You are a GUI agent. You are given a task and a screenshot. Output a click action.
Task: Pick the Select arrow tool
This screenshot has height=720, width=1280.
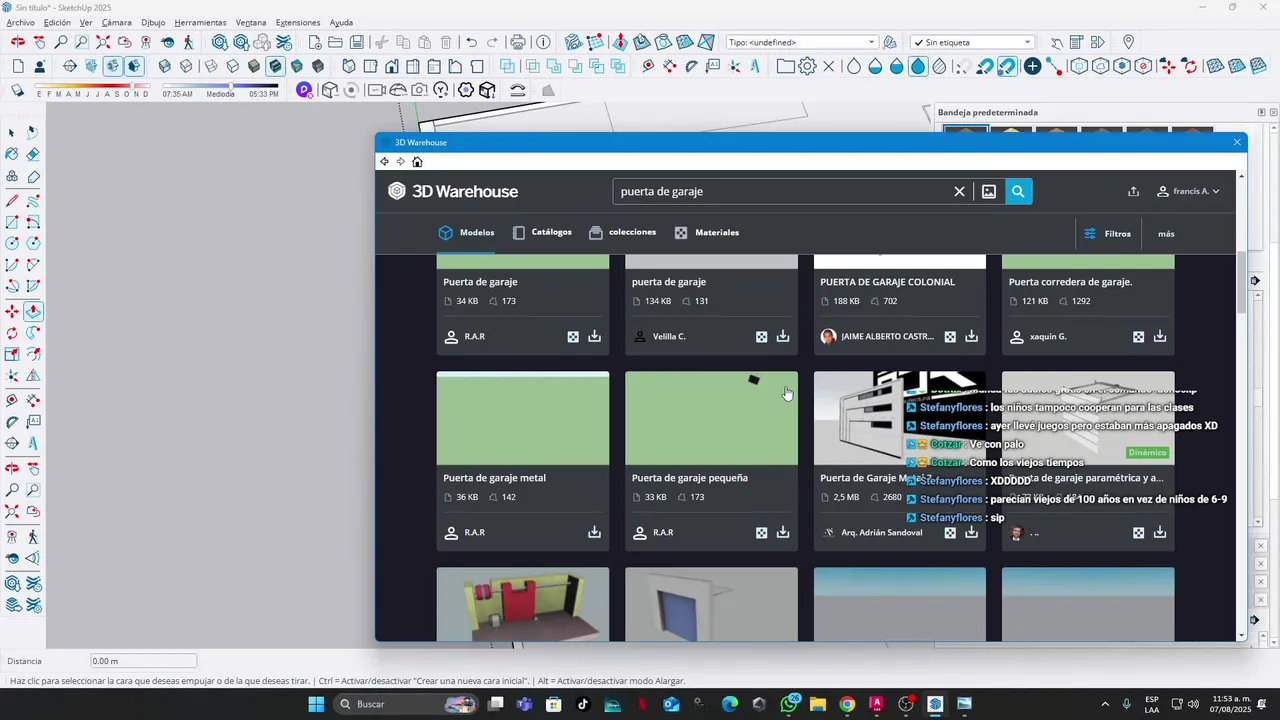click(x=12, y=132)
